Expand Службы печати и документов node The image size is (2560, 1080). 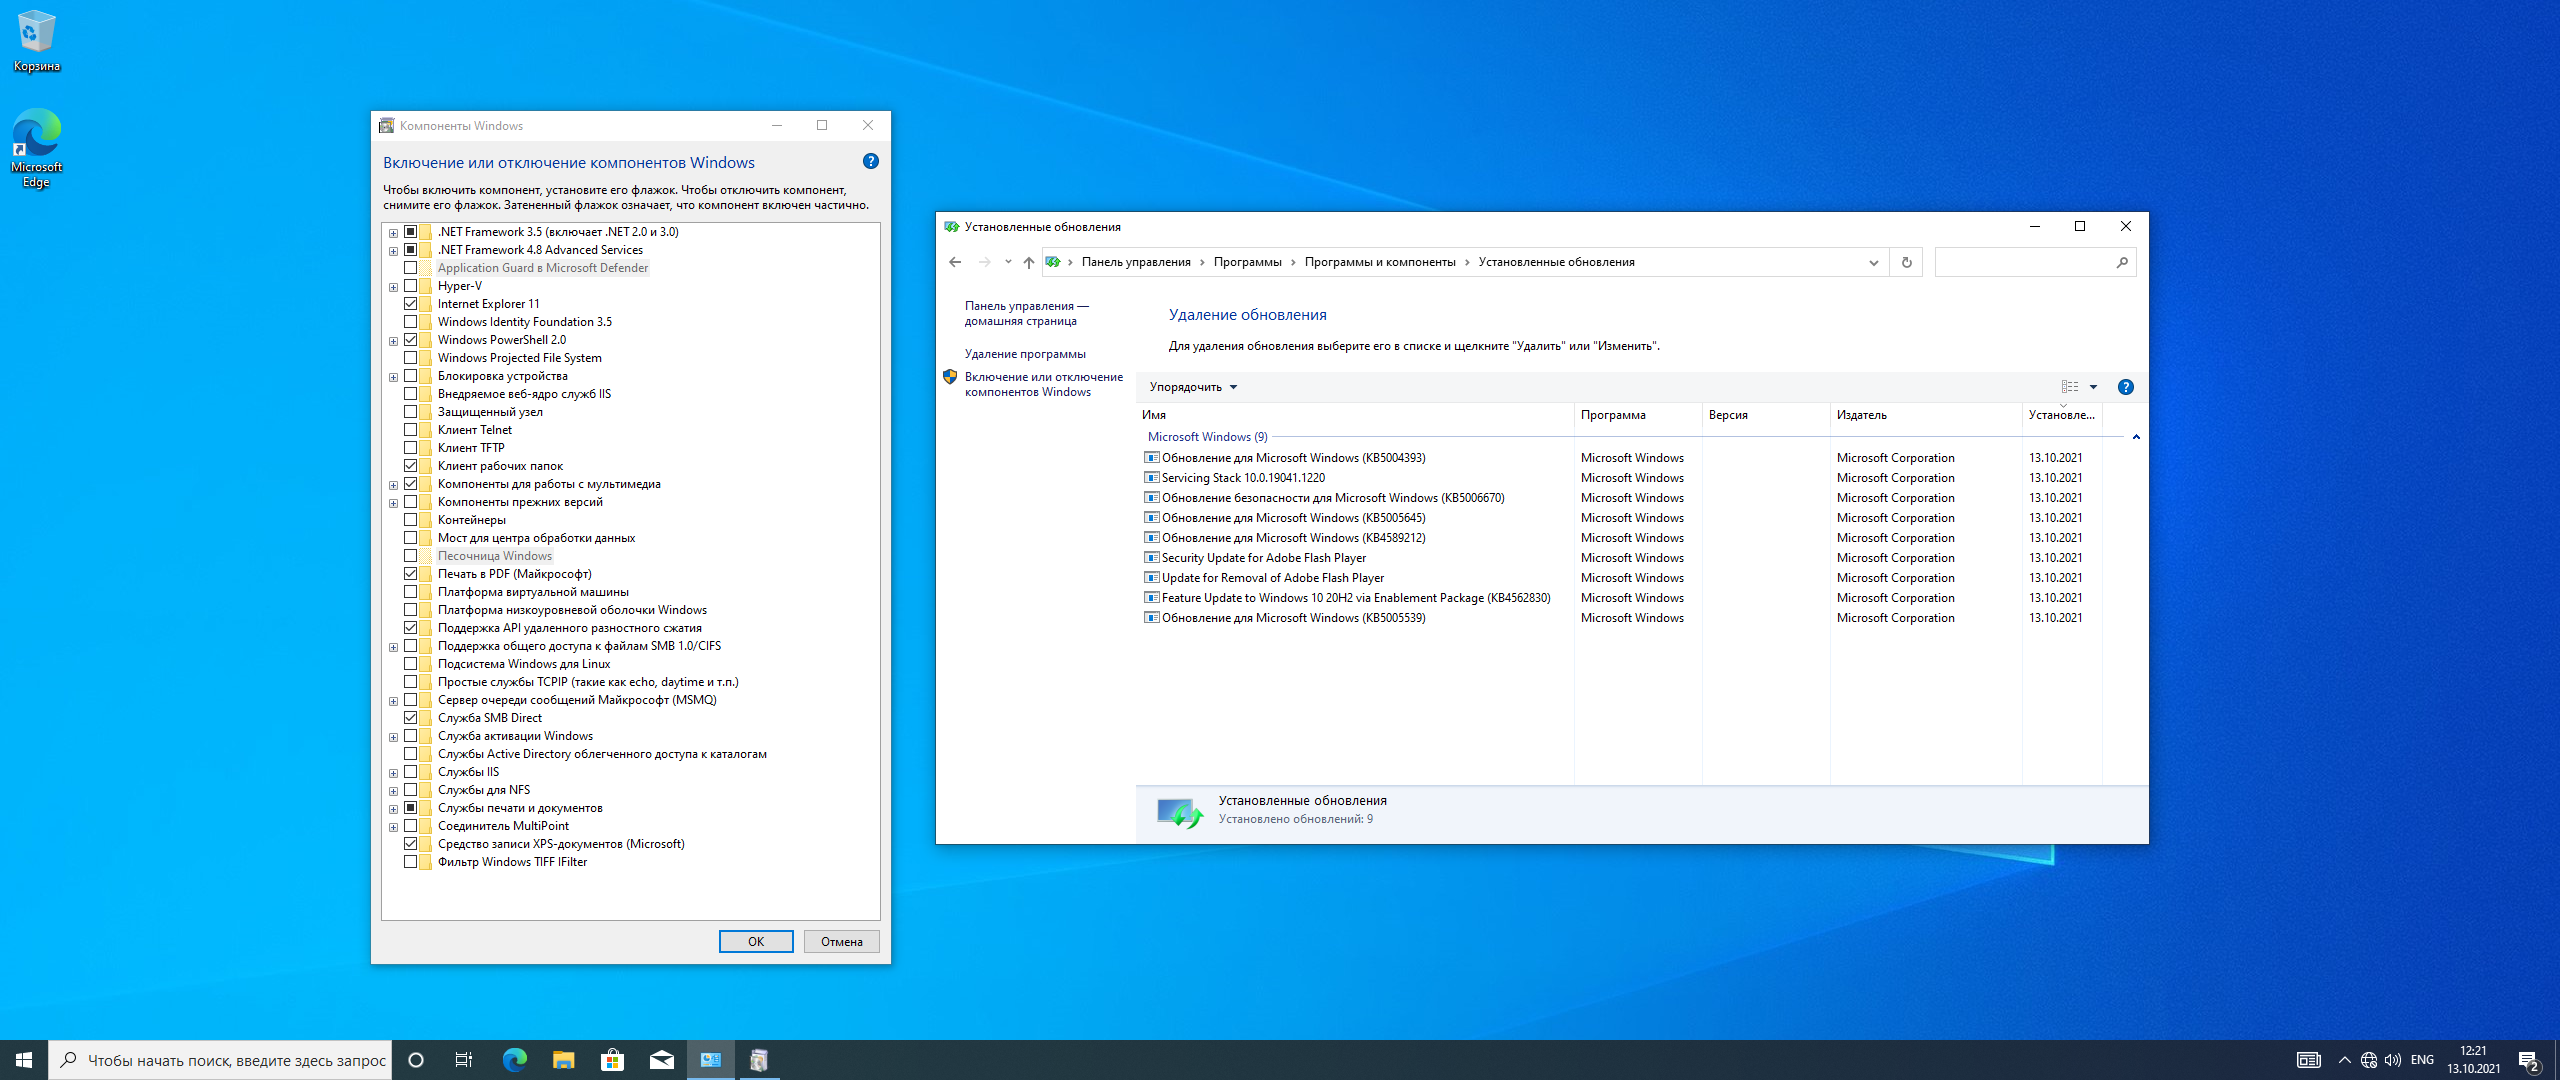393,809
